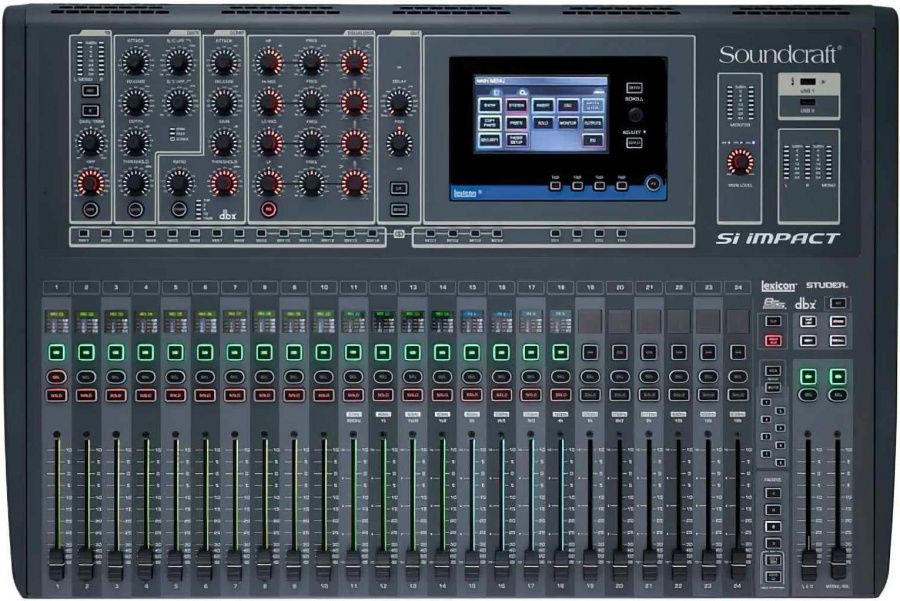
Task: Select the red-lit HPF frequency knob
Action: (x=91, y=183)
